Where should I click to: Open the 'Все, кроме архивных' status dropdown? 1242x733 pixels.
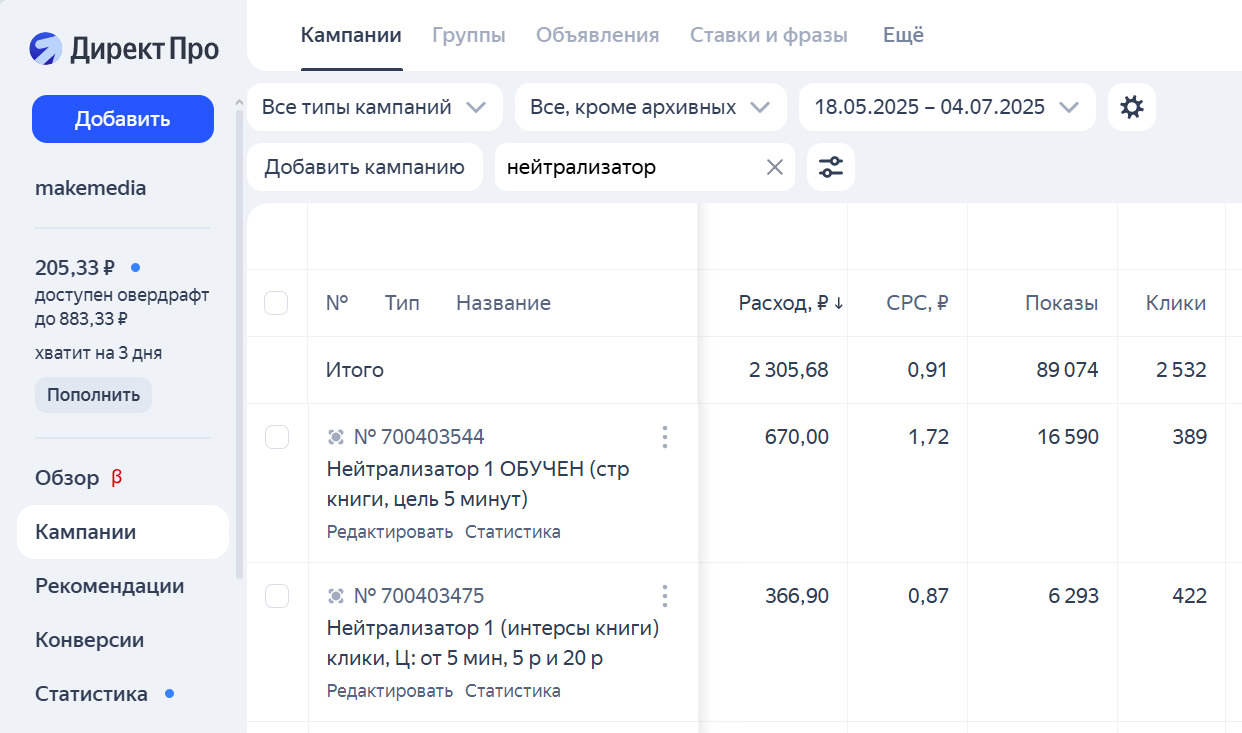pos(650,107)
